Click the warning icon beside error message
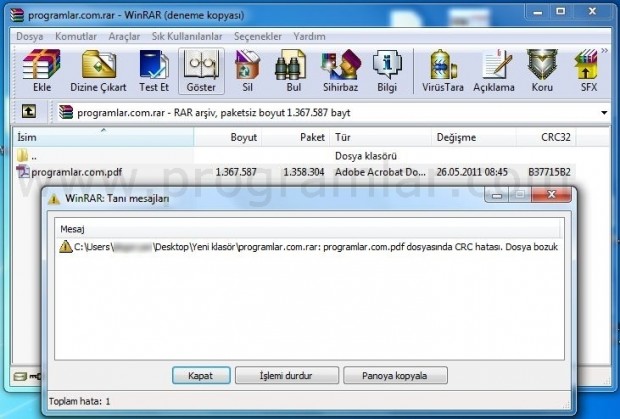The width and height of the screenshot is (620, 419). coord(66,247)
